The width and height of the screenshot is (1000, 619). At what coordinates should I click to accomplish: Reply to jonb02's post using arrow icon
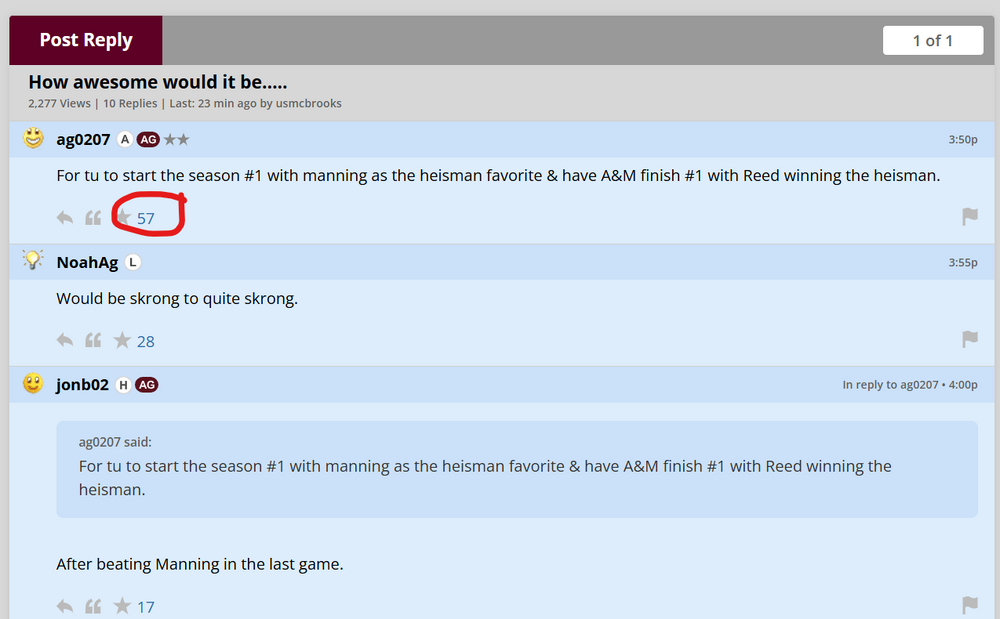click(65, 606)
